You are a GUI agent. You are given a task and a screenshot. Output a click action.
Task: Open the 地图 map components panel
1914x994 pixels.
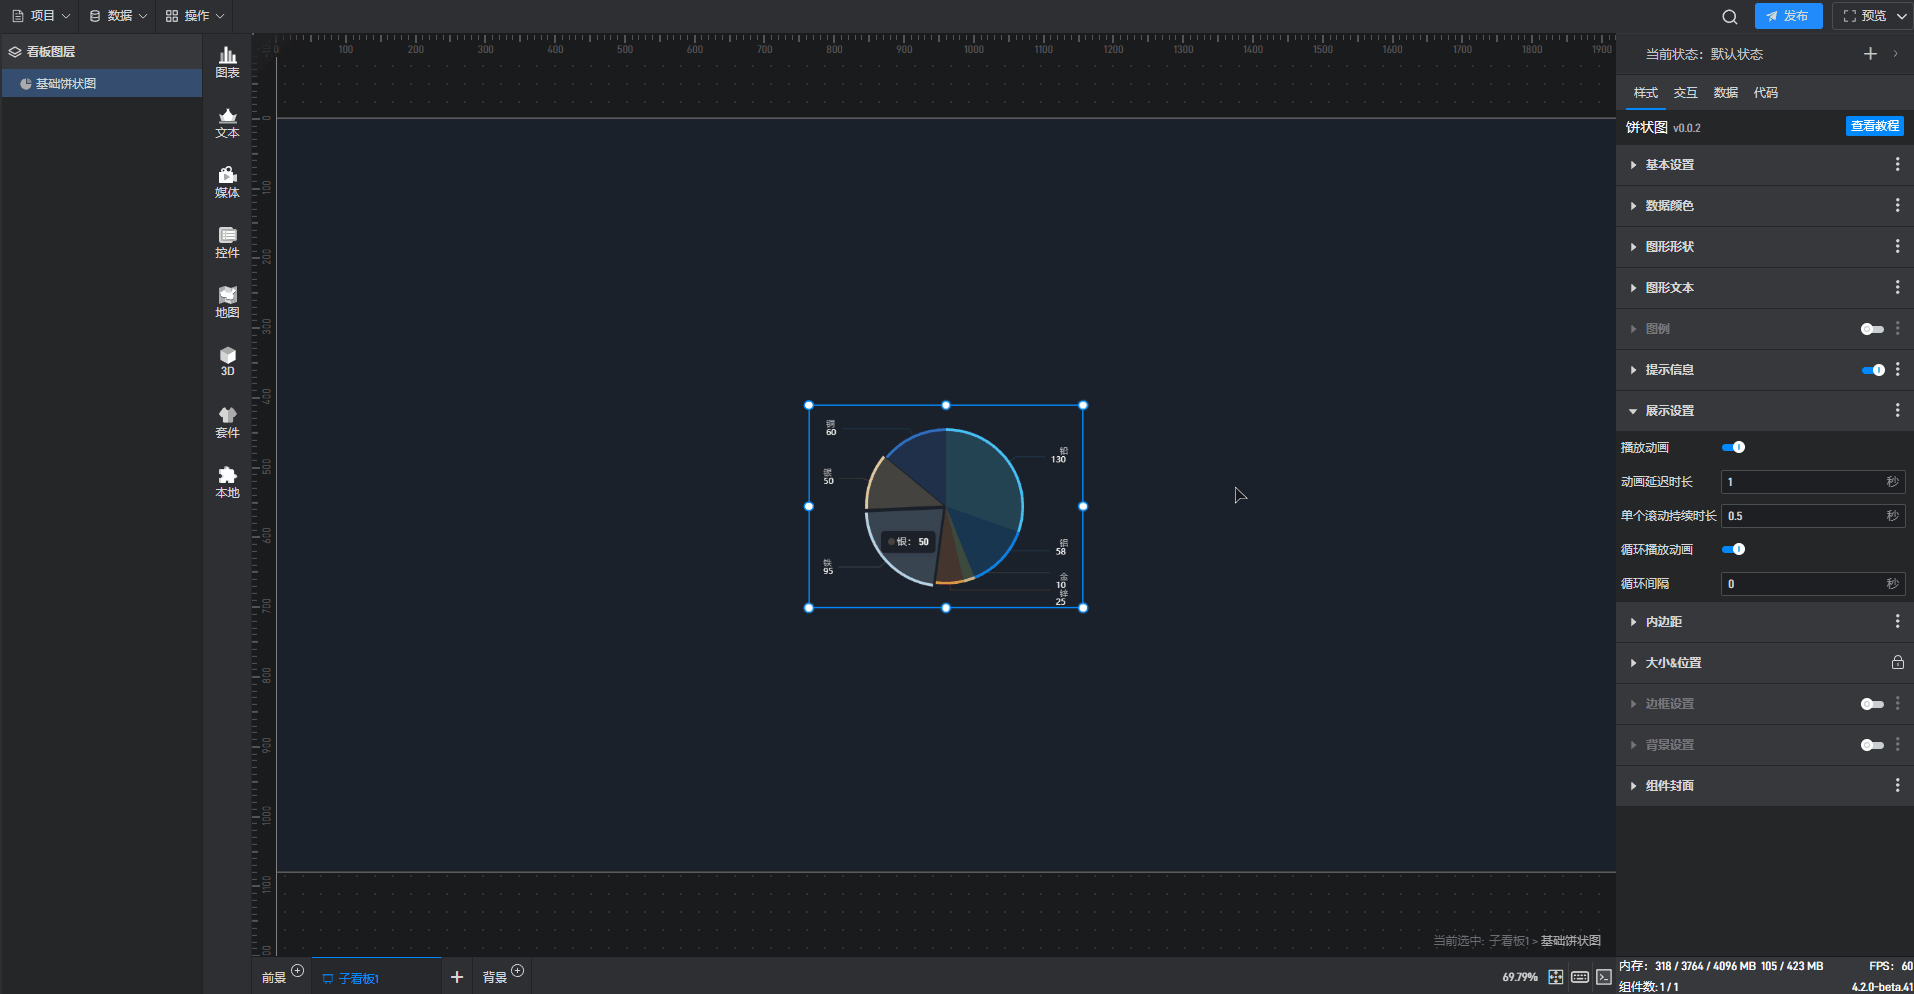tap(227, 303)
